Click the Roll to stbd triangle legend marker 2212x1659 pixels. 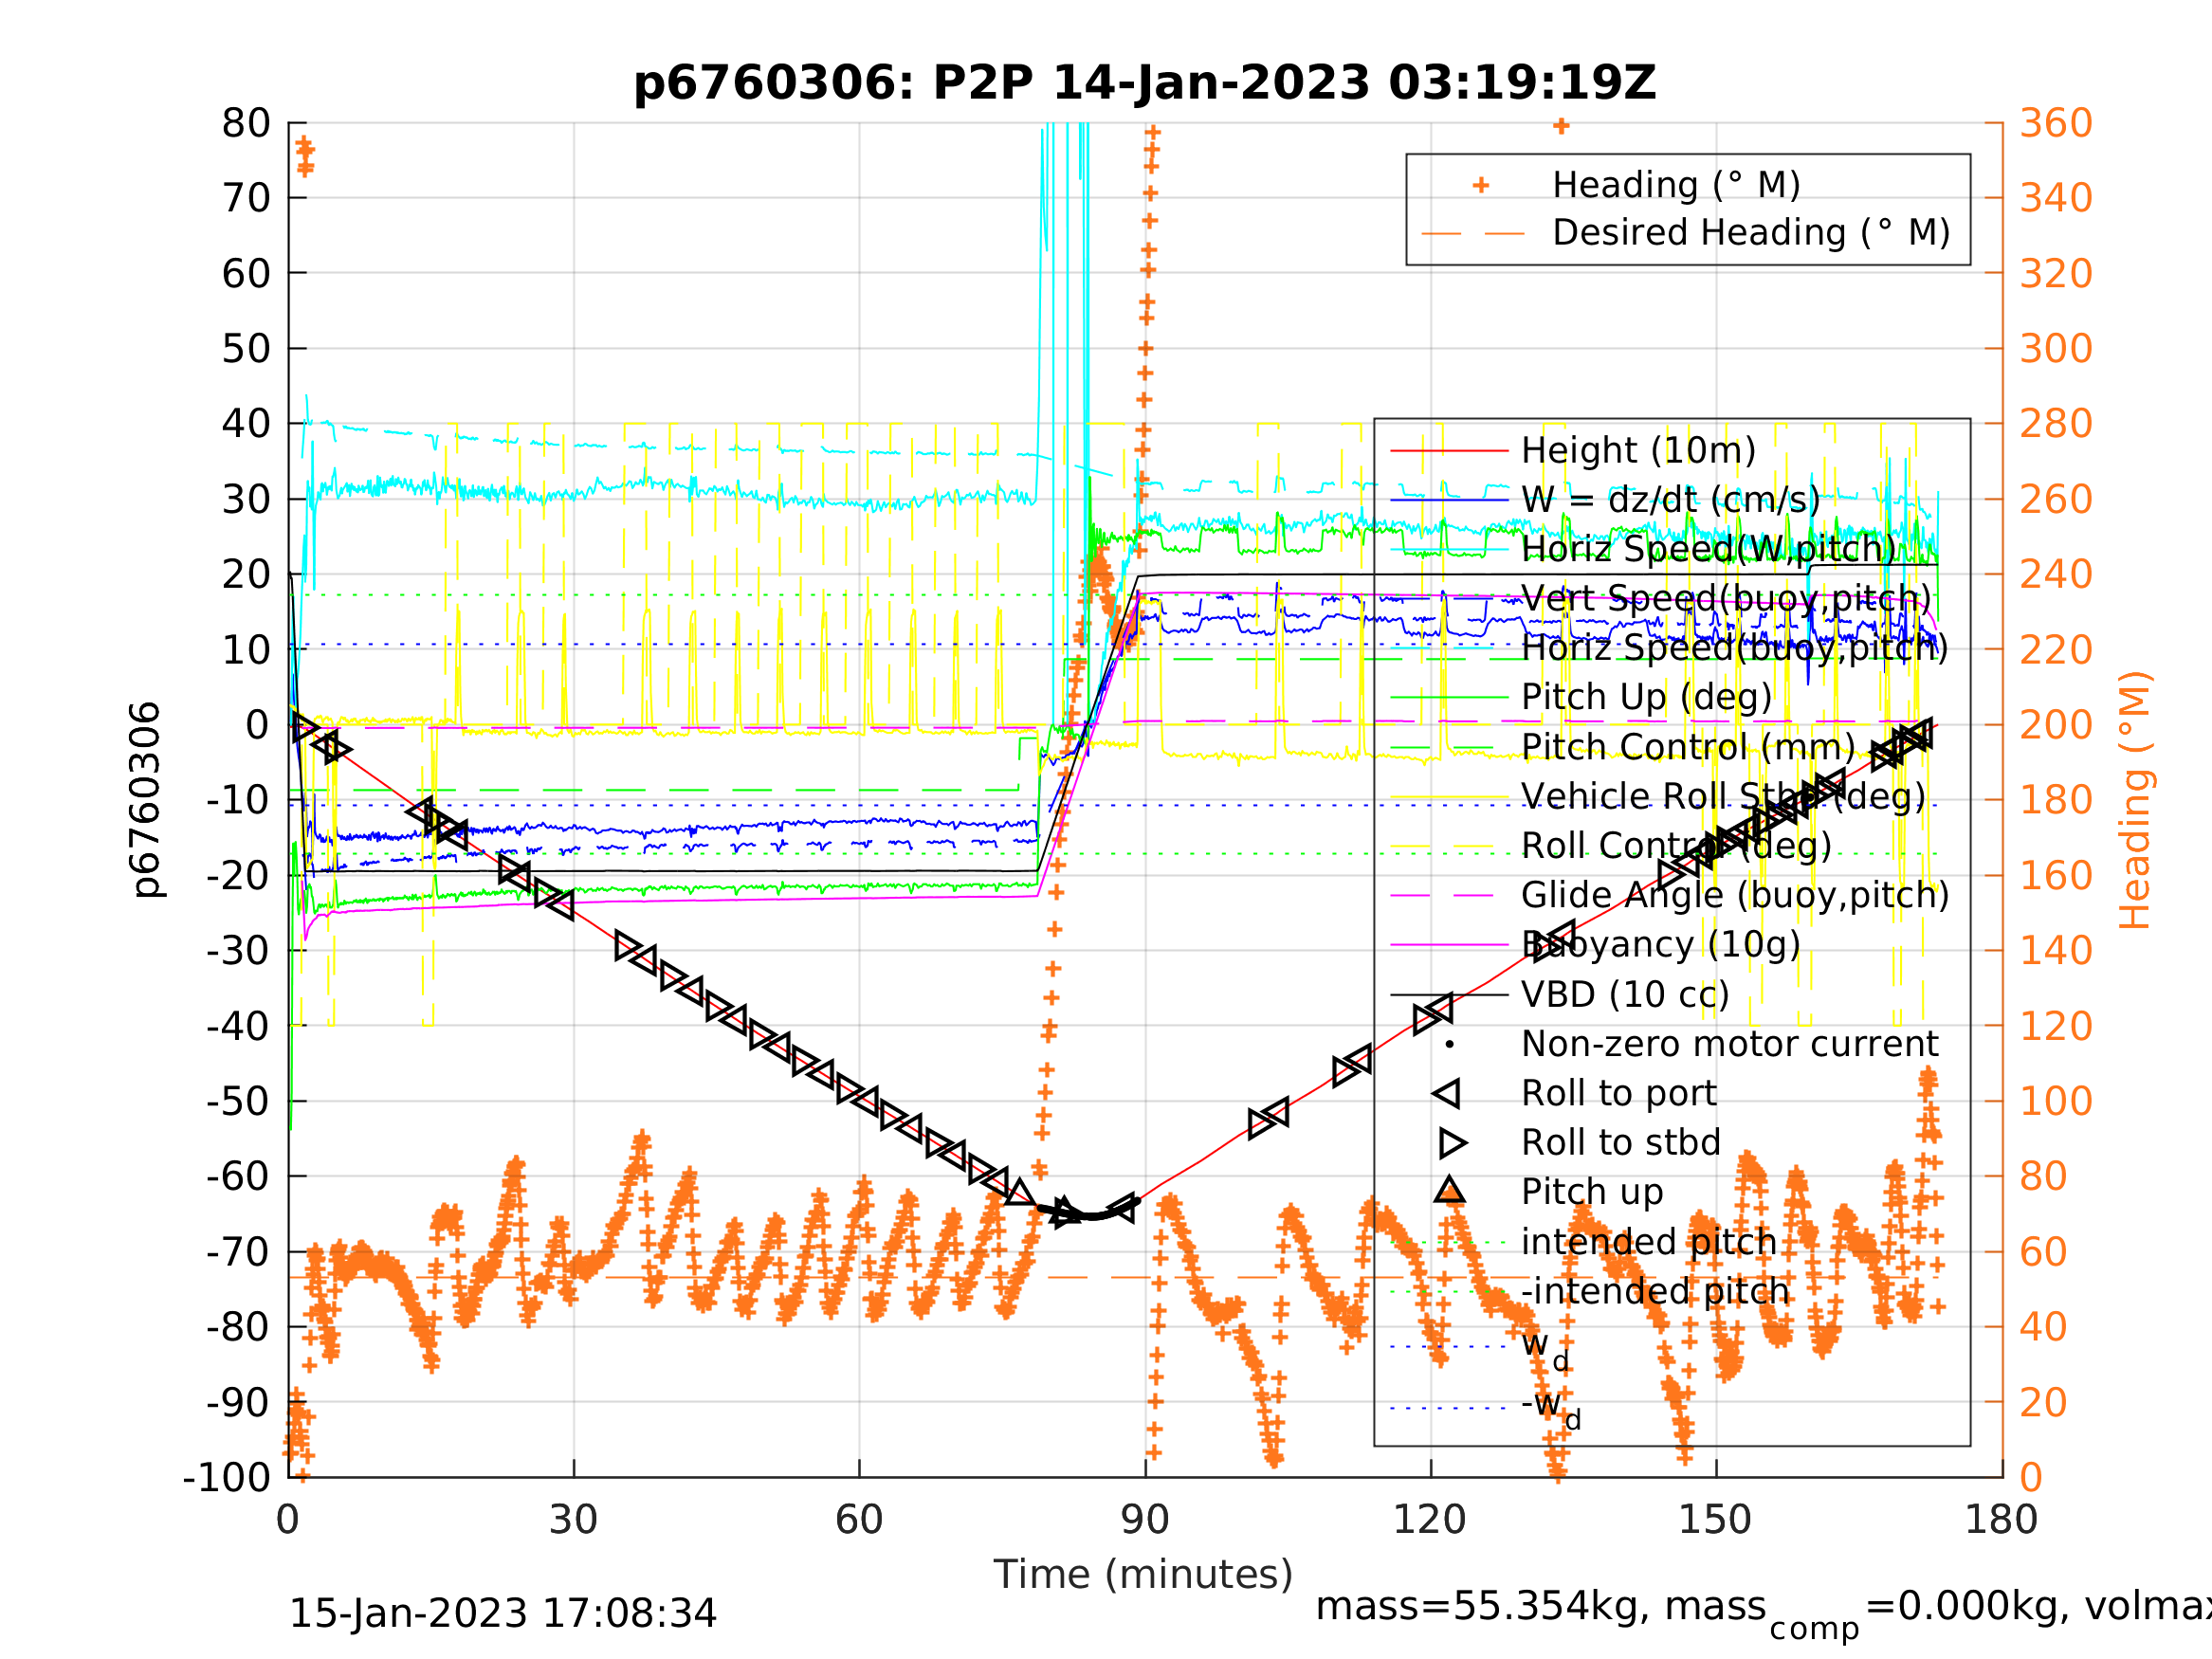(x=1453, y=1143)
